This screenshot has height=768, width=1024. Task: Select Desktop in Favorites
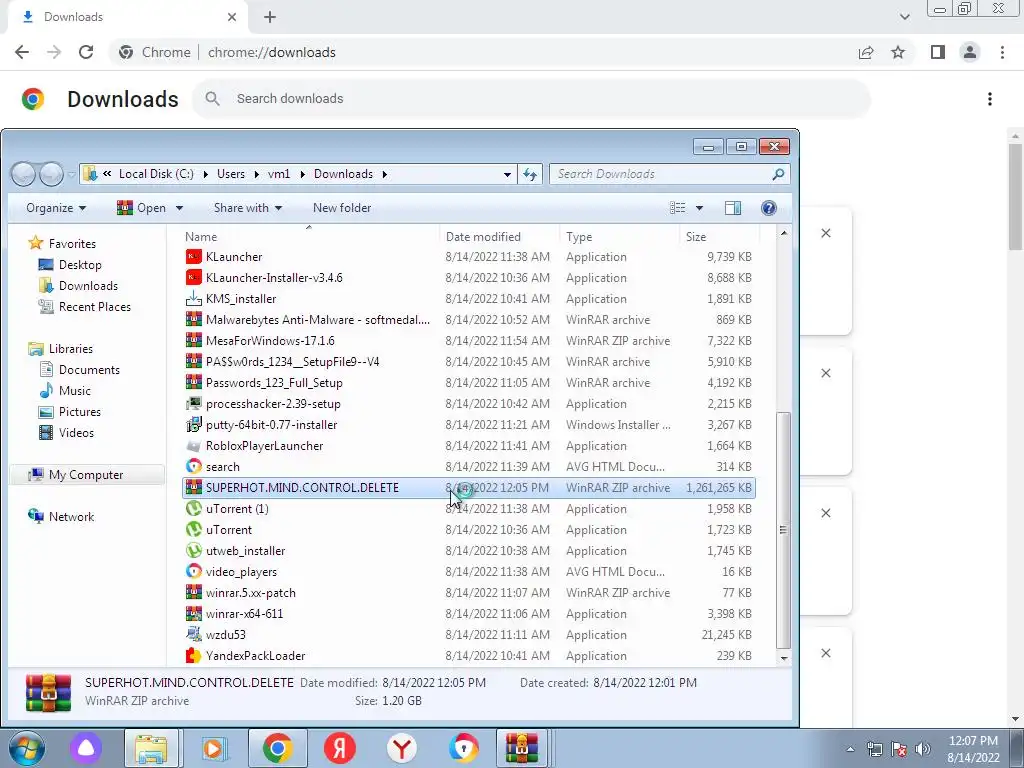click(80, 264)
